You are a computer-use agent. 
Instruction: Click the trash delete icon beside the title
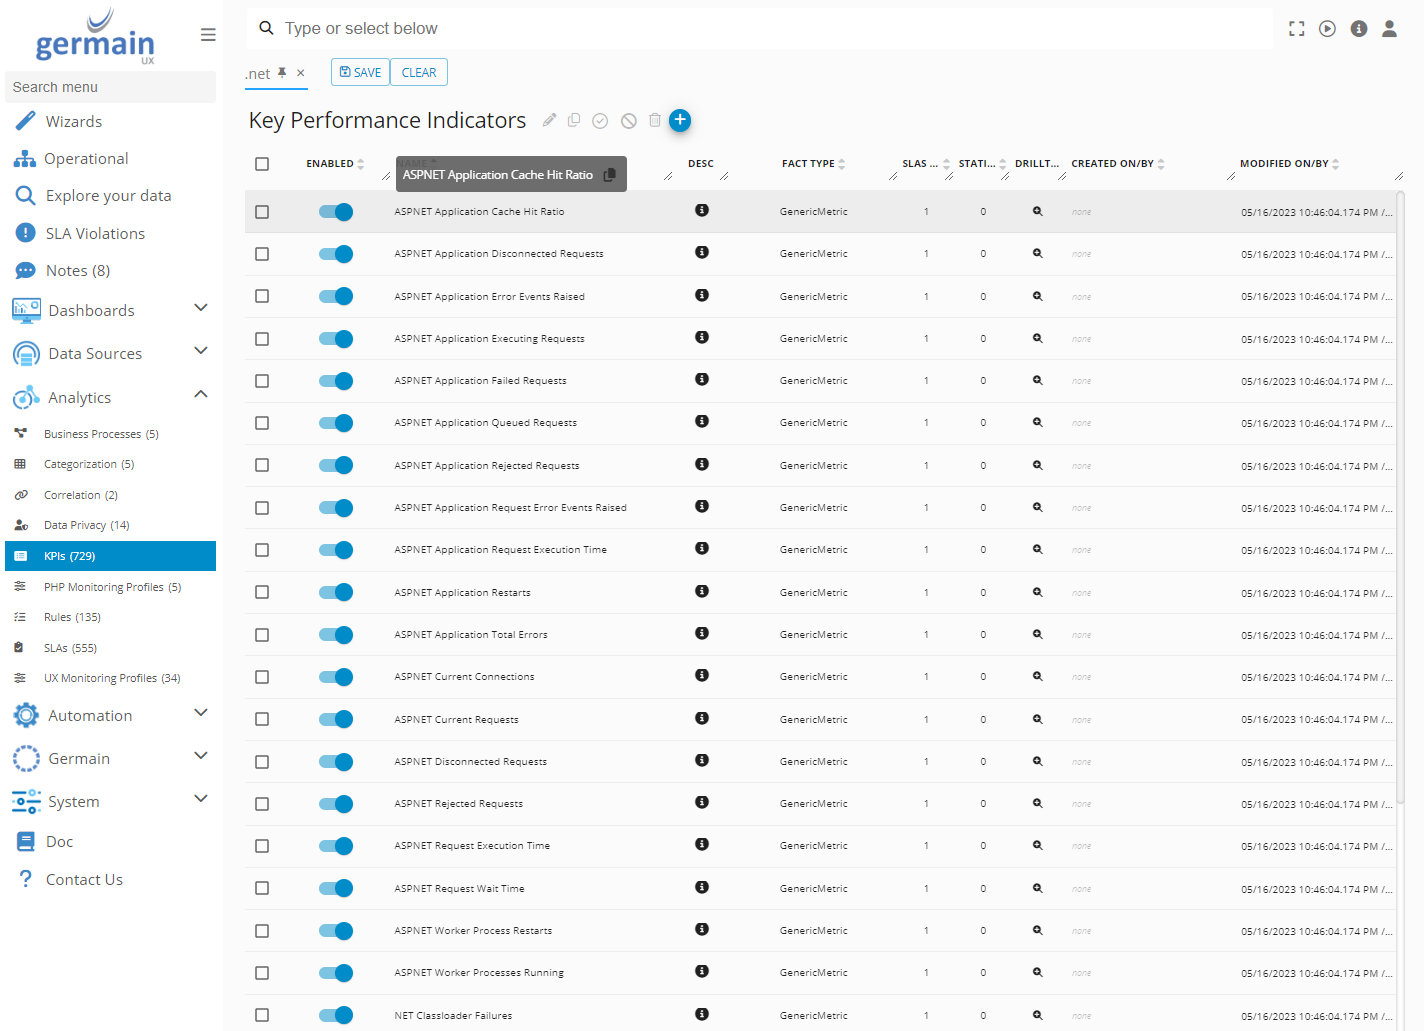coord(655,120)
